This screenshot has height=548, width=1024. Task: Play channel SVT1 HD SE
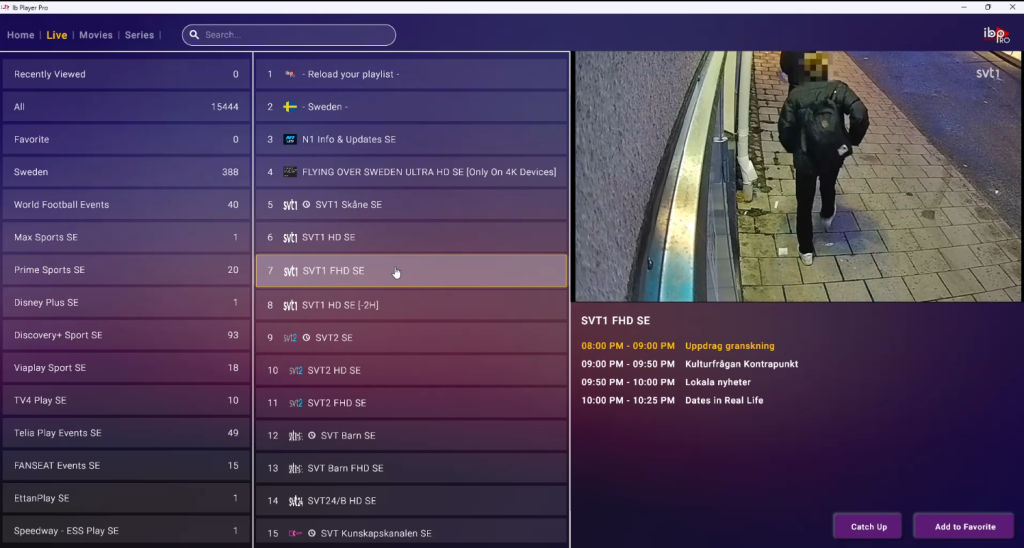point(411,237)
